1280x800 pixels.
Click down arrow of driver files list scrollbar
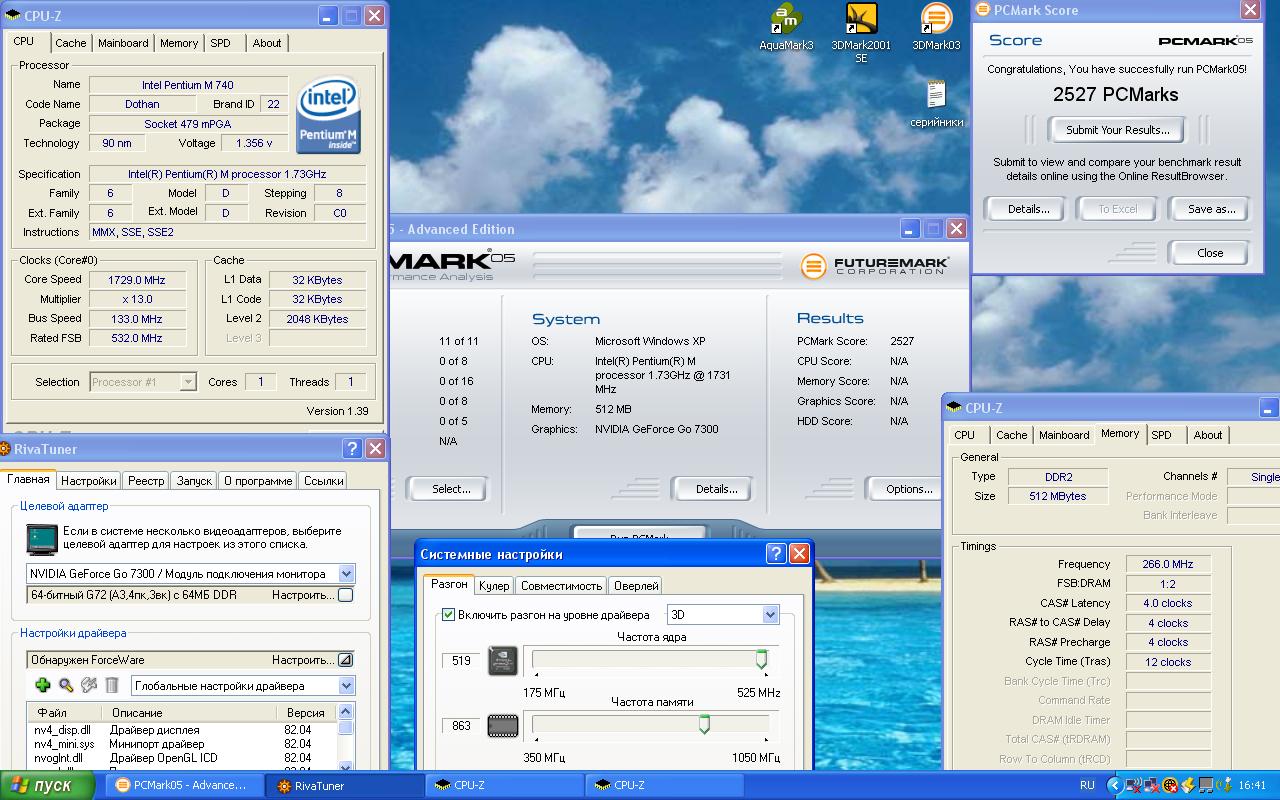(x=346, y=765)
